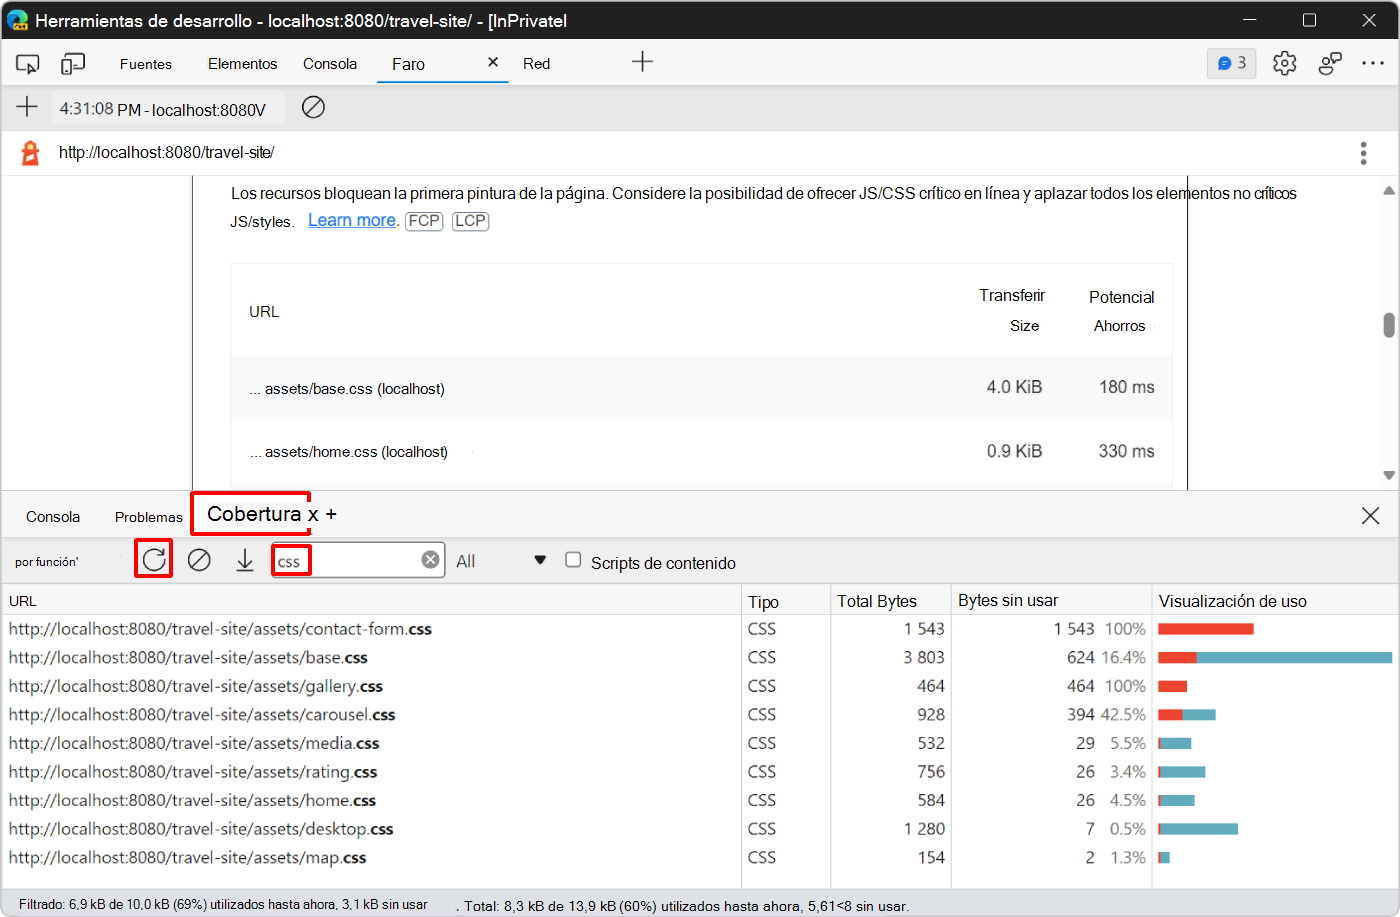
Task: Add a drawer tool next to Cobertura
Action: click(x=331, y=515)
